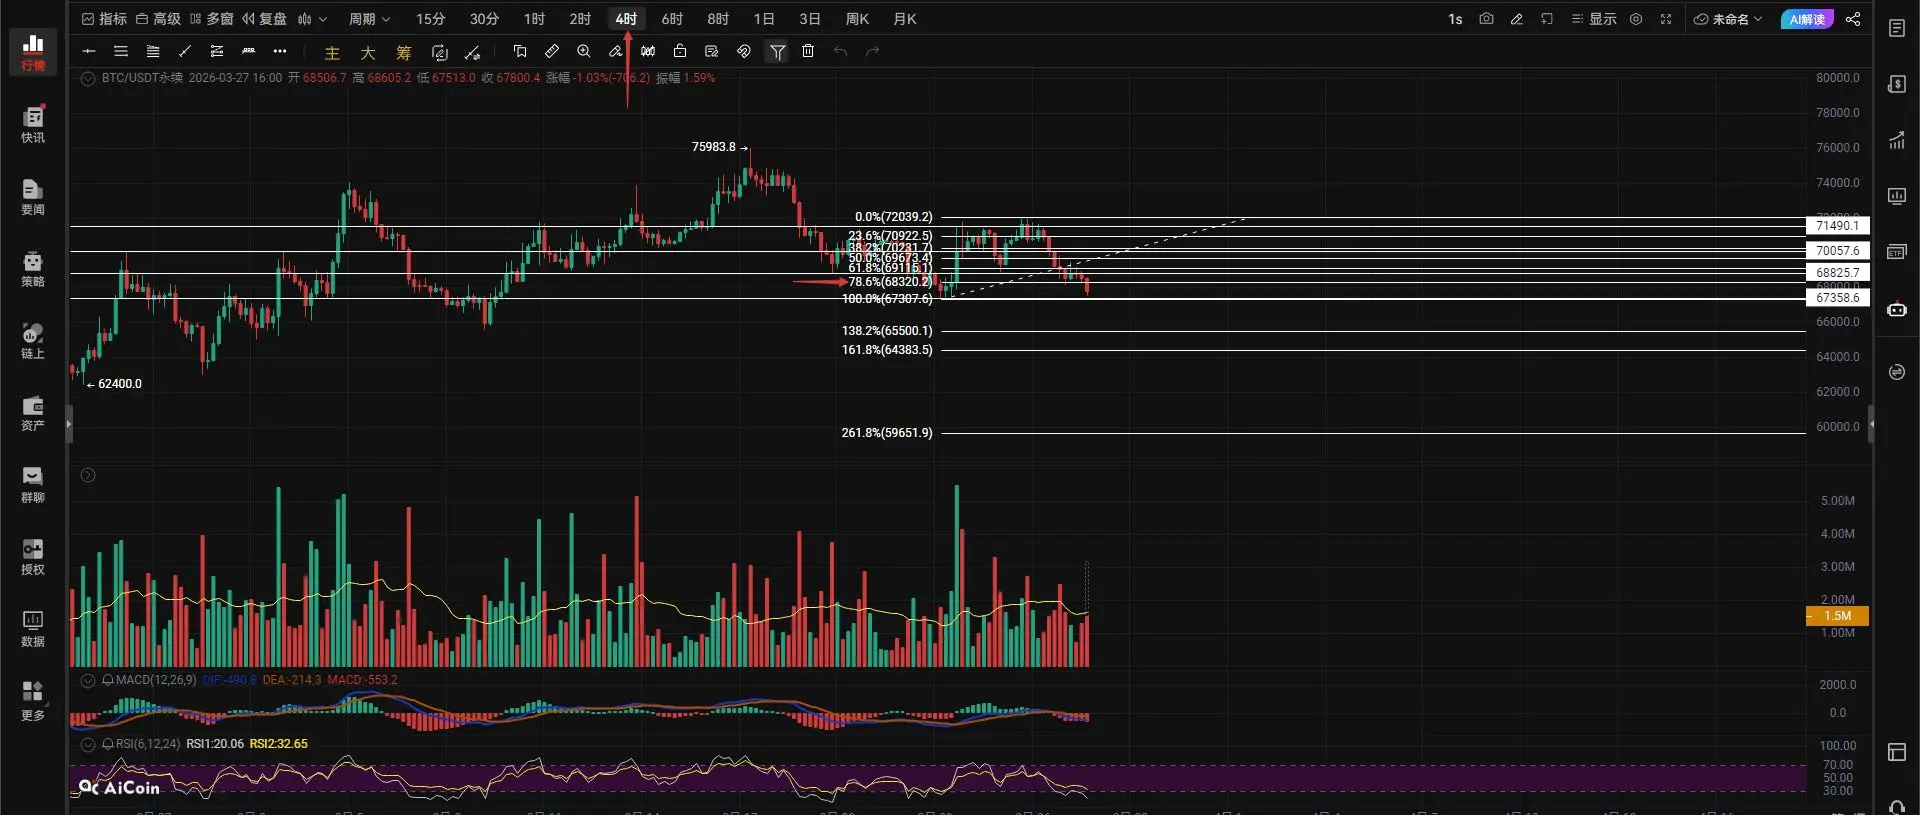1920x815 pixels.
Task: Open more drawing tools (three dots)
Action: click(x=280, y=51)
